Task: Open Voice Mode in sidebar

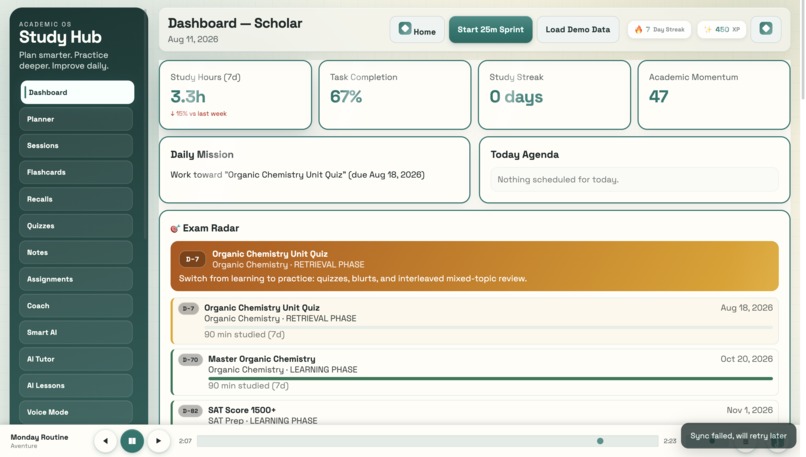Action: click(x=76, y=412)
